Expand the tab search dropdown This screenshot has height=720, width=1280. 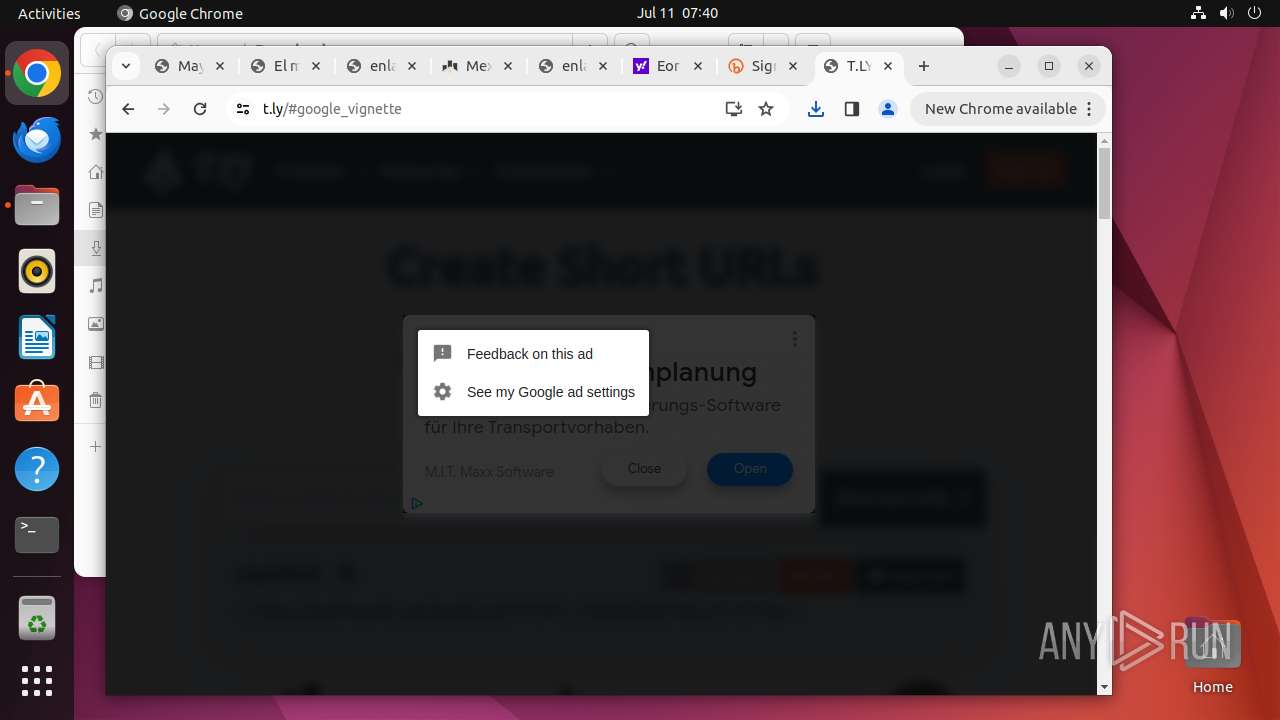[x=125, y=66]
